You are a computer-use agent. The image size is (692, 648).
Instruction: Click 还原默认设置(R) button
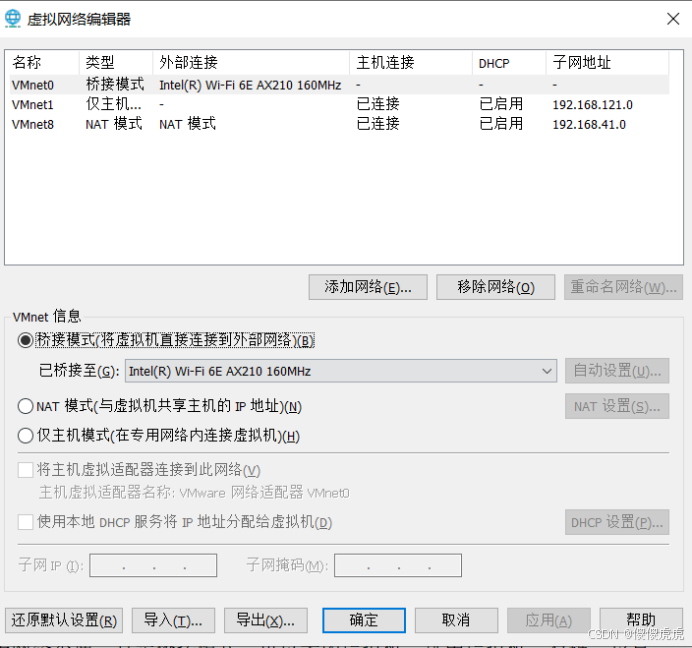[x=64, y=620]
